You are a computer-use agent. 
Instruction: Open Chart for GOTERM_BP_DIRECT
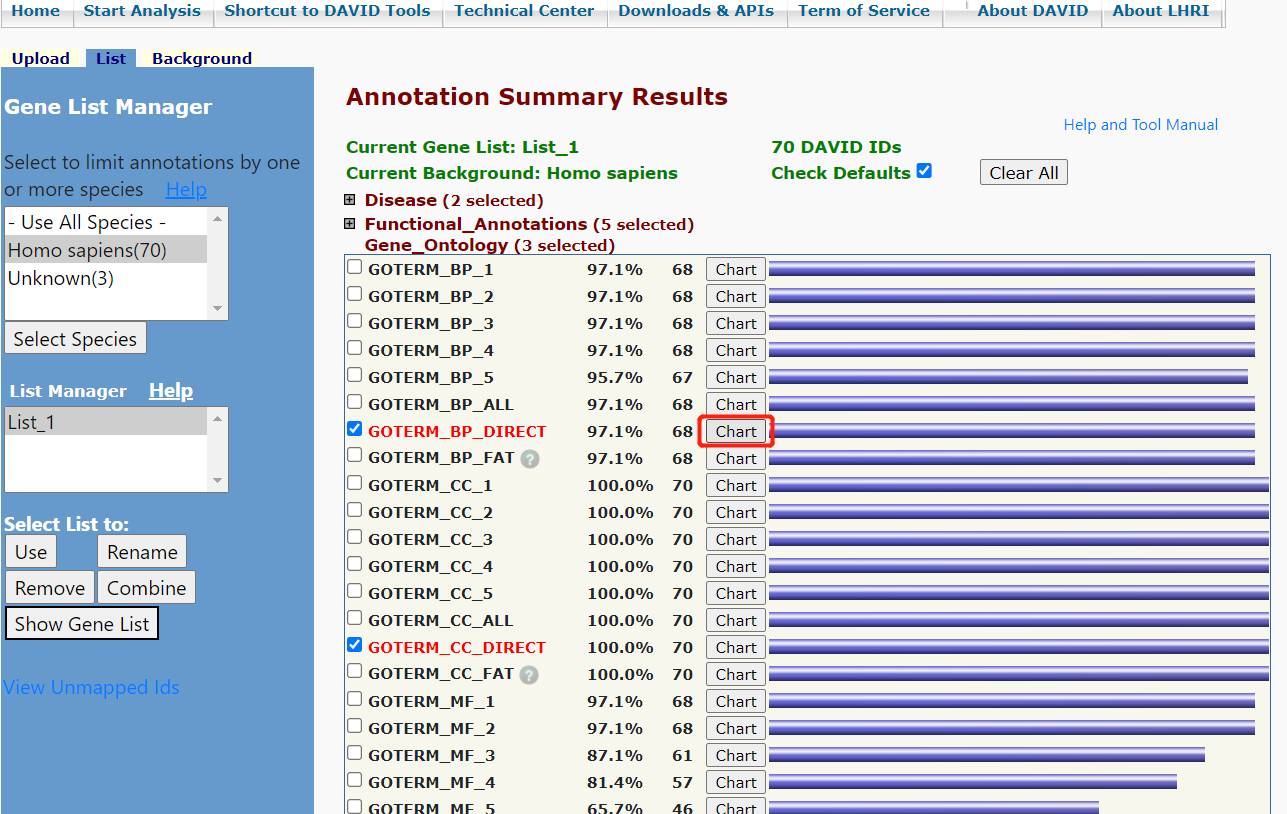coord(736,431)
